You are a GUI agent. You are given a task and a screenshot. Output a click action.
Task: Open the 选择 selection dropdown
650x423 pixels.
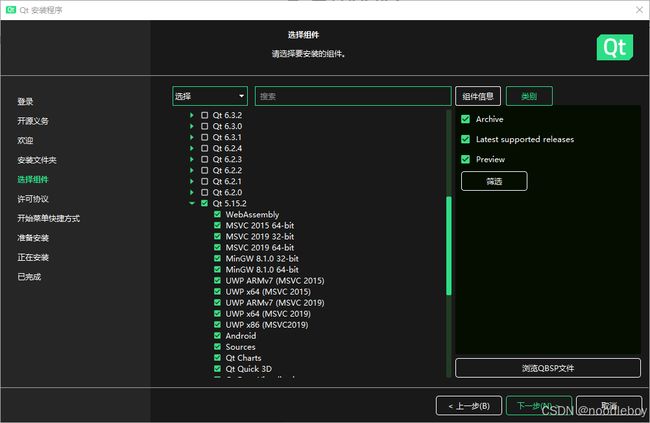210,96
